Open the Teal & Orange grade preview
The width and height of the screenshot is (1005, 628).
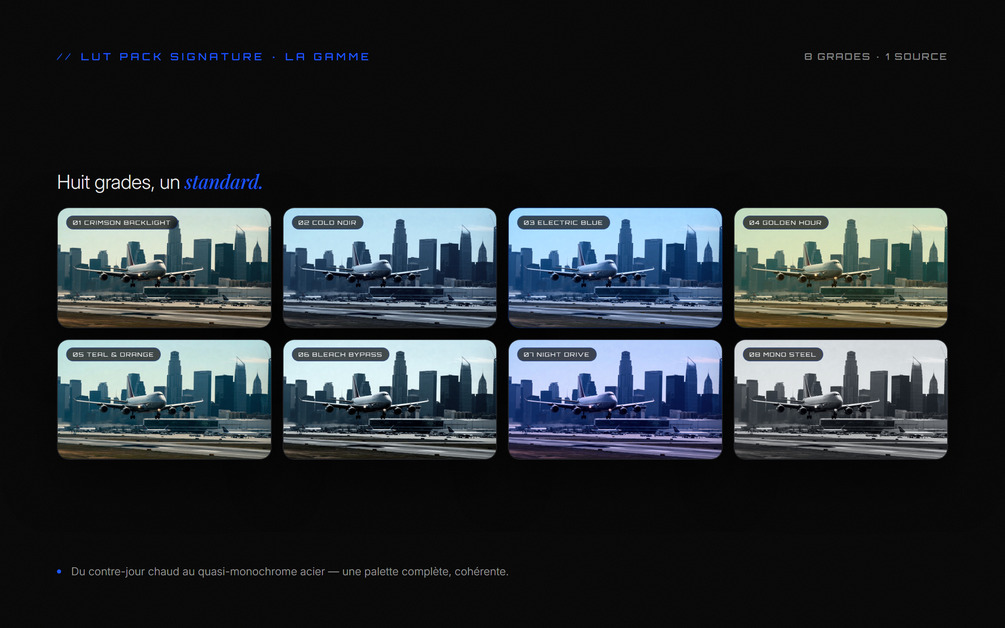(x=164, y=399)
